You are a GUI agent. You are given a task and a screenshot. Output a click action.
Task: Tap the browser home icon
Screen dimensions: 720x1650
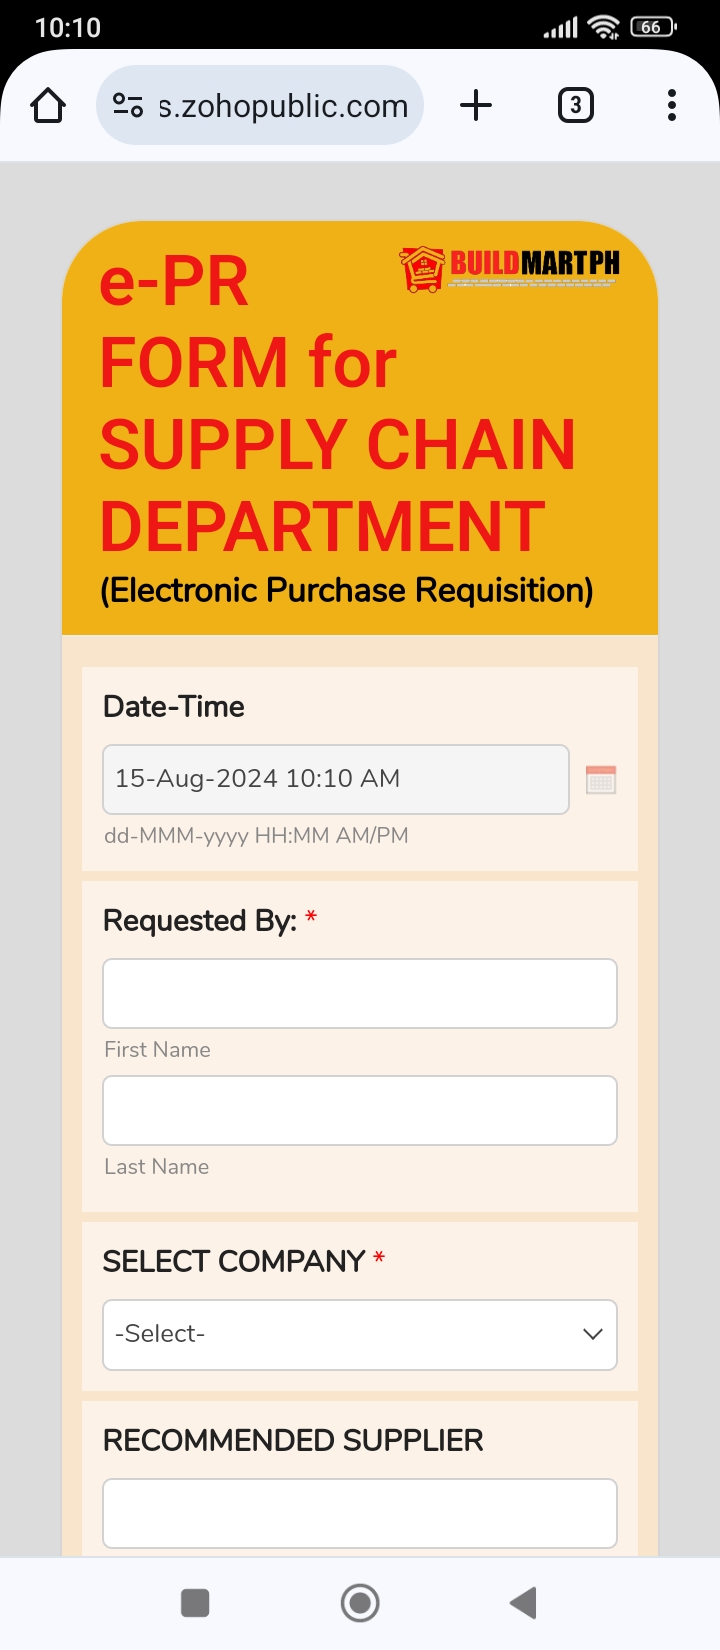click(48, 105)
